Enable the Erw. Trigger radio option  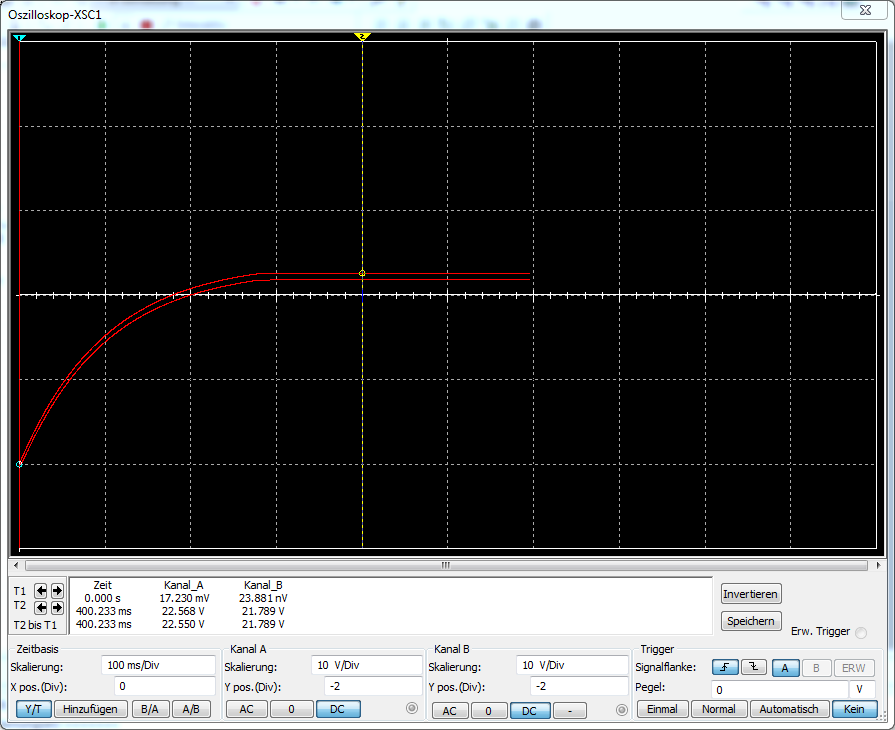pos(861,632)
